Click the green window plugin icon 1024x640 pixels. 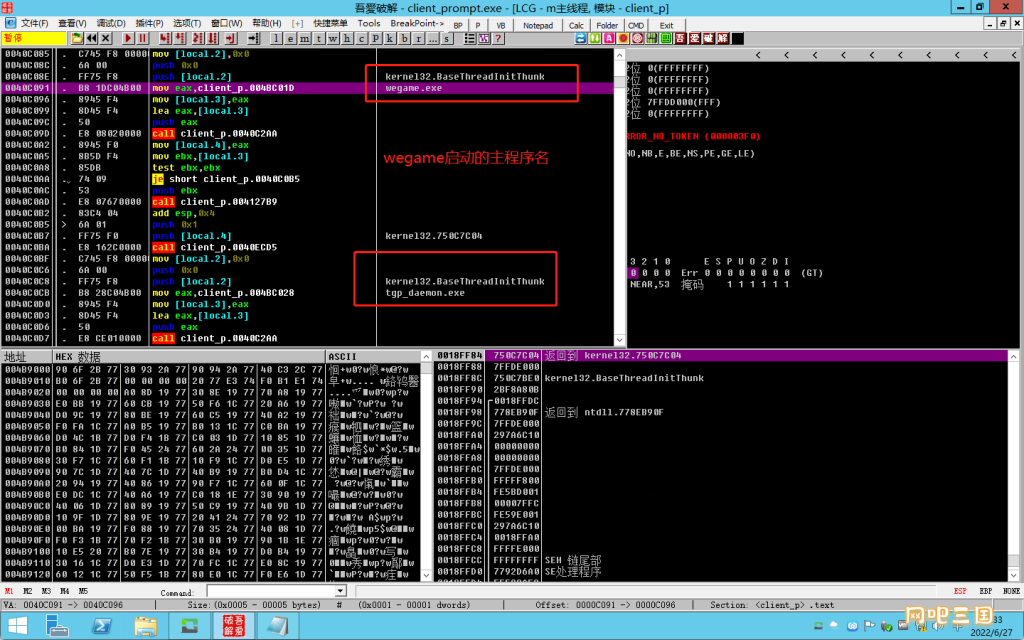pyautogui.click(x=666, y=39)
